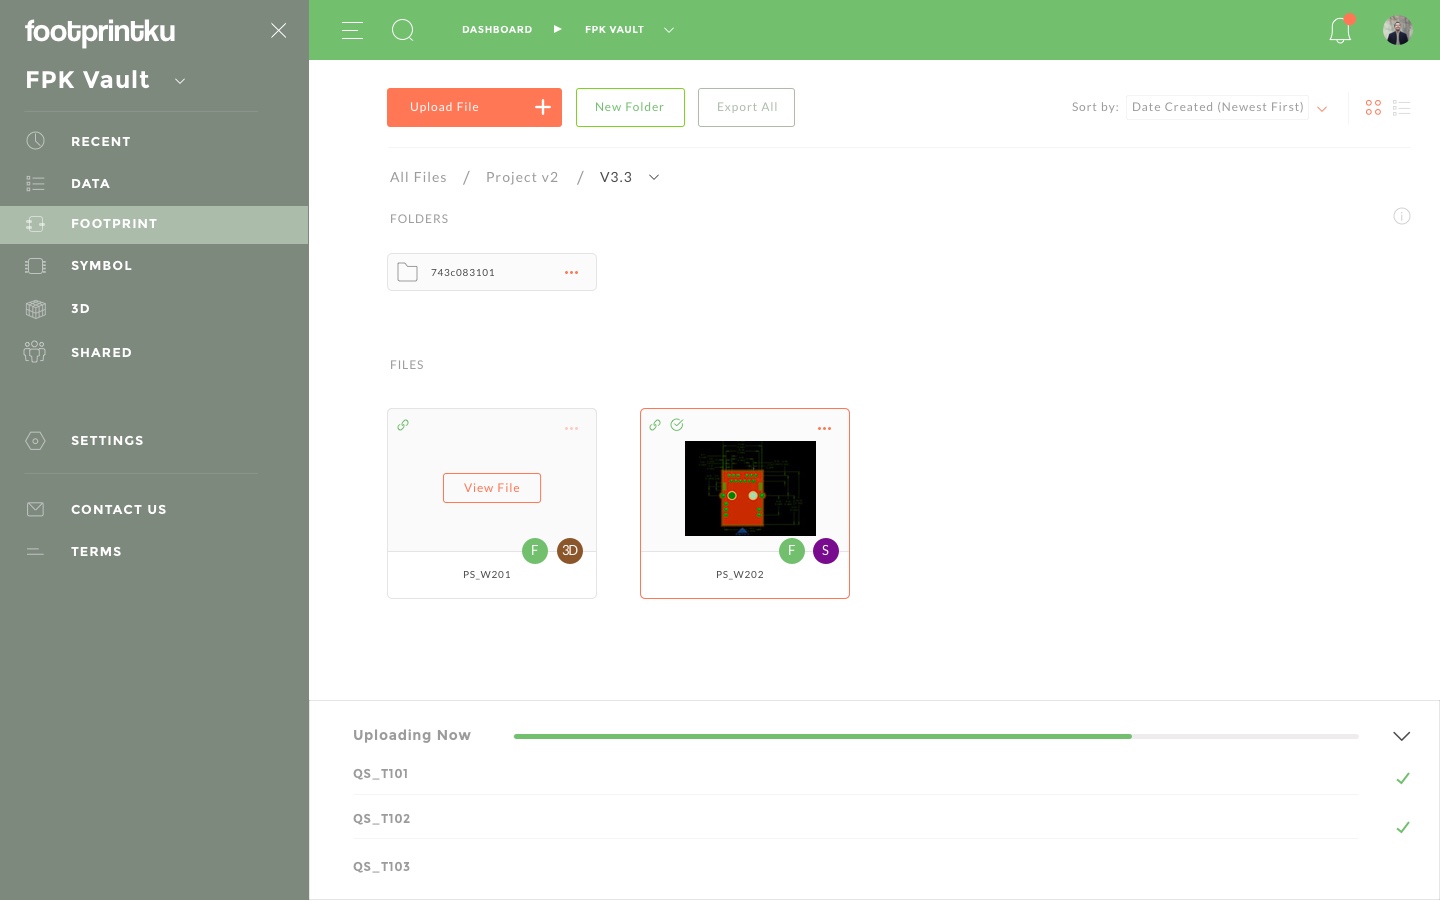Click the Upload File button
Image resolution: width=1440 pixels, height=900 pixels.
[x=474, y=107]
